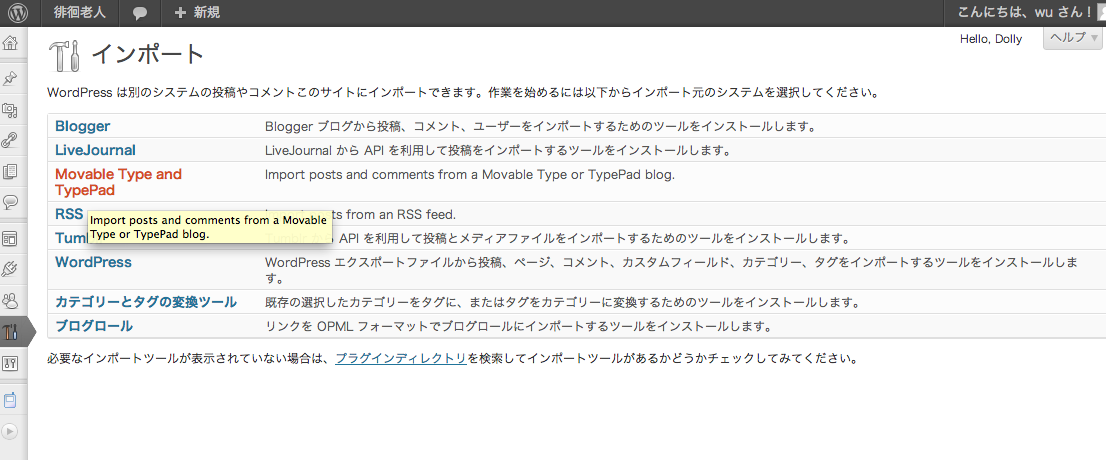Click the WordPress importer link
The width and height of the screenshot is (1106, 460).
[x=93, y=262]
